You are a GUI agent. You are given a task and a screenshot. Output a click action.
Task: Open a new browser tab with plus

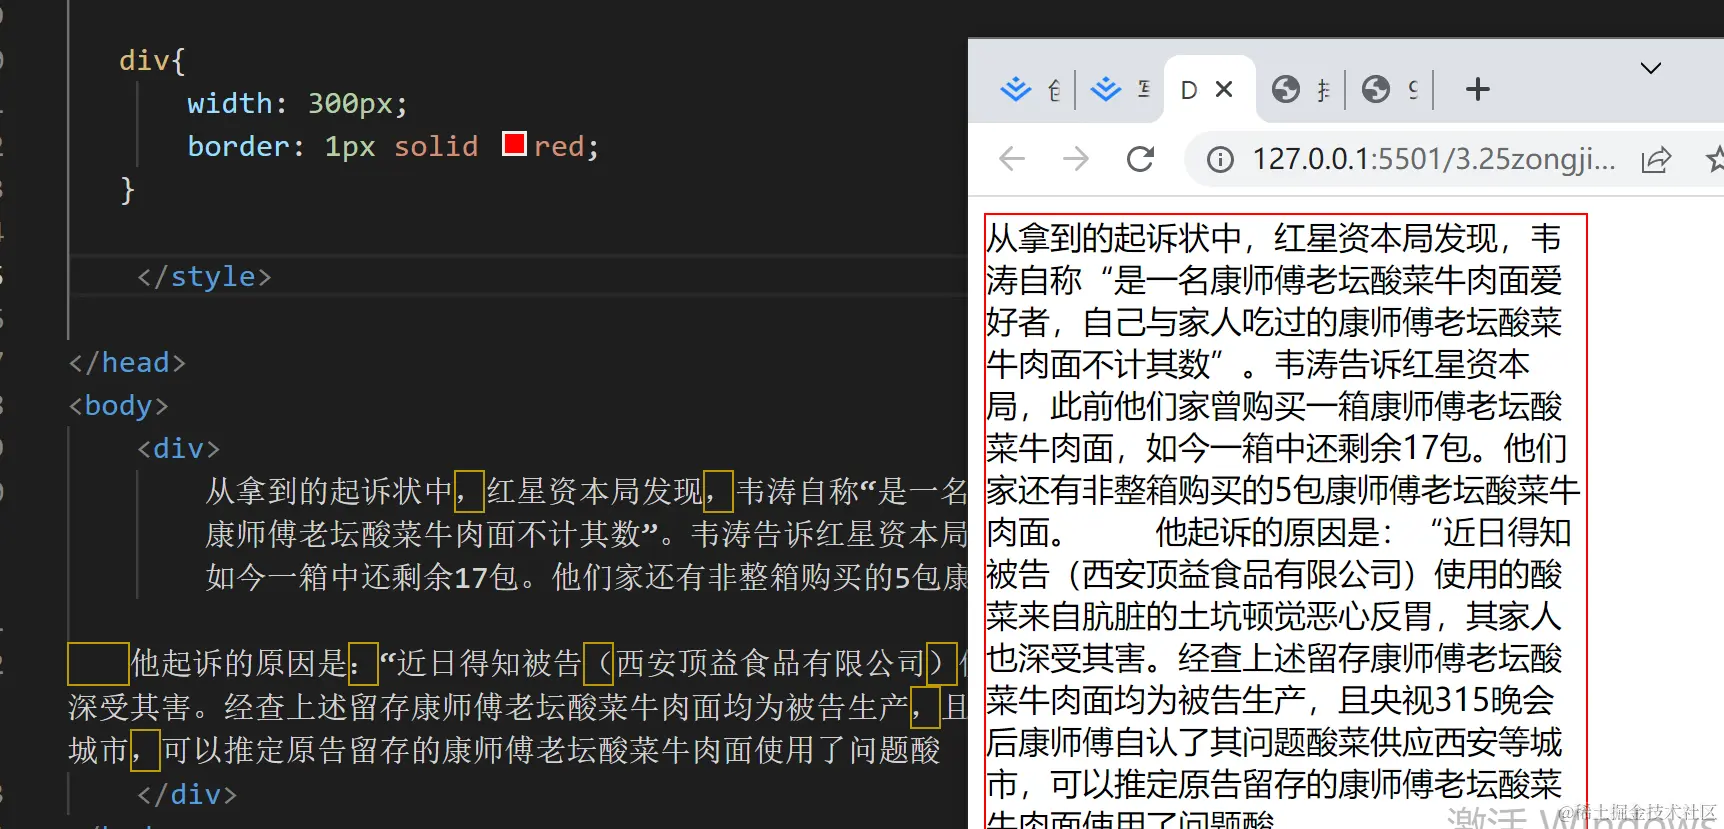(1478, 89)
